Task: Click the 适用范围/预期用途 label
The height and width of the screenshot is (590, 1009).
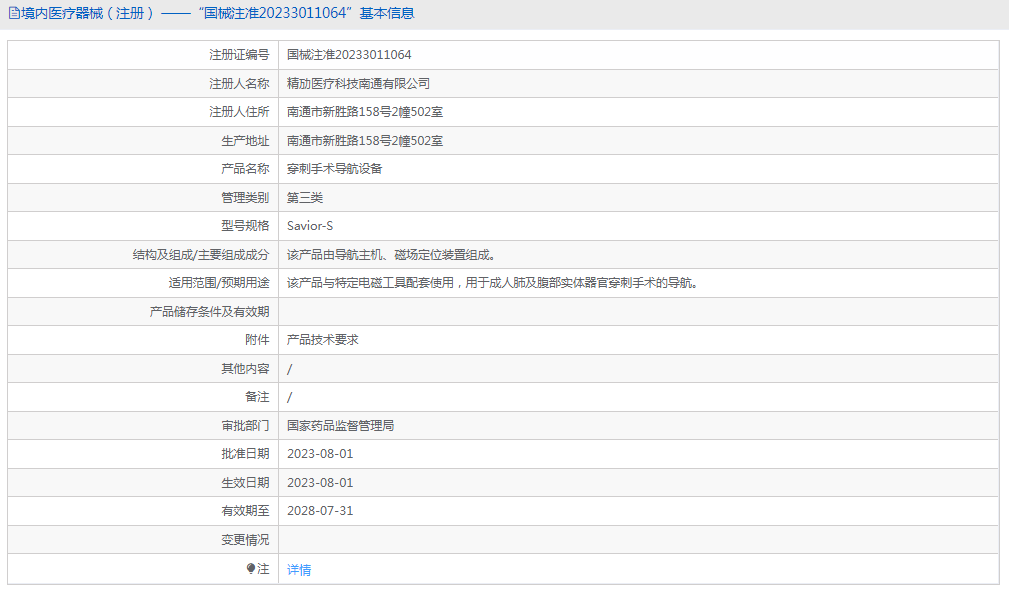Action: pos(219,282)
